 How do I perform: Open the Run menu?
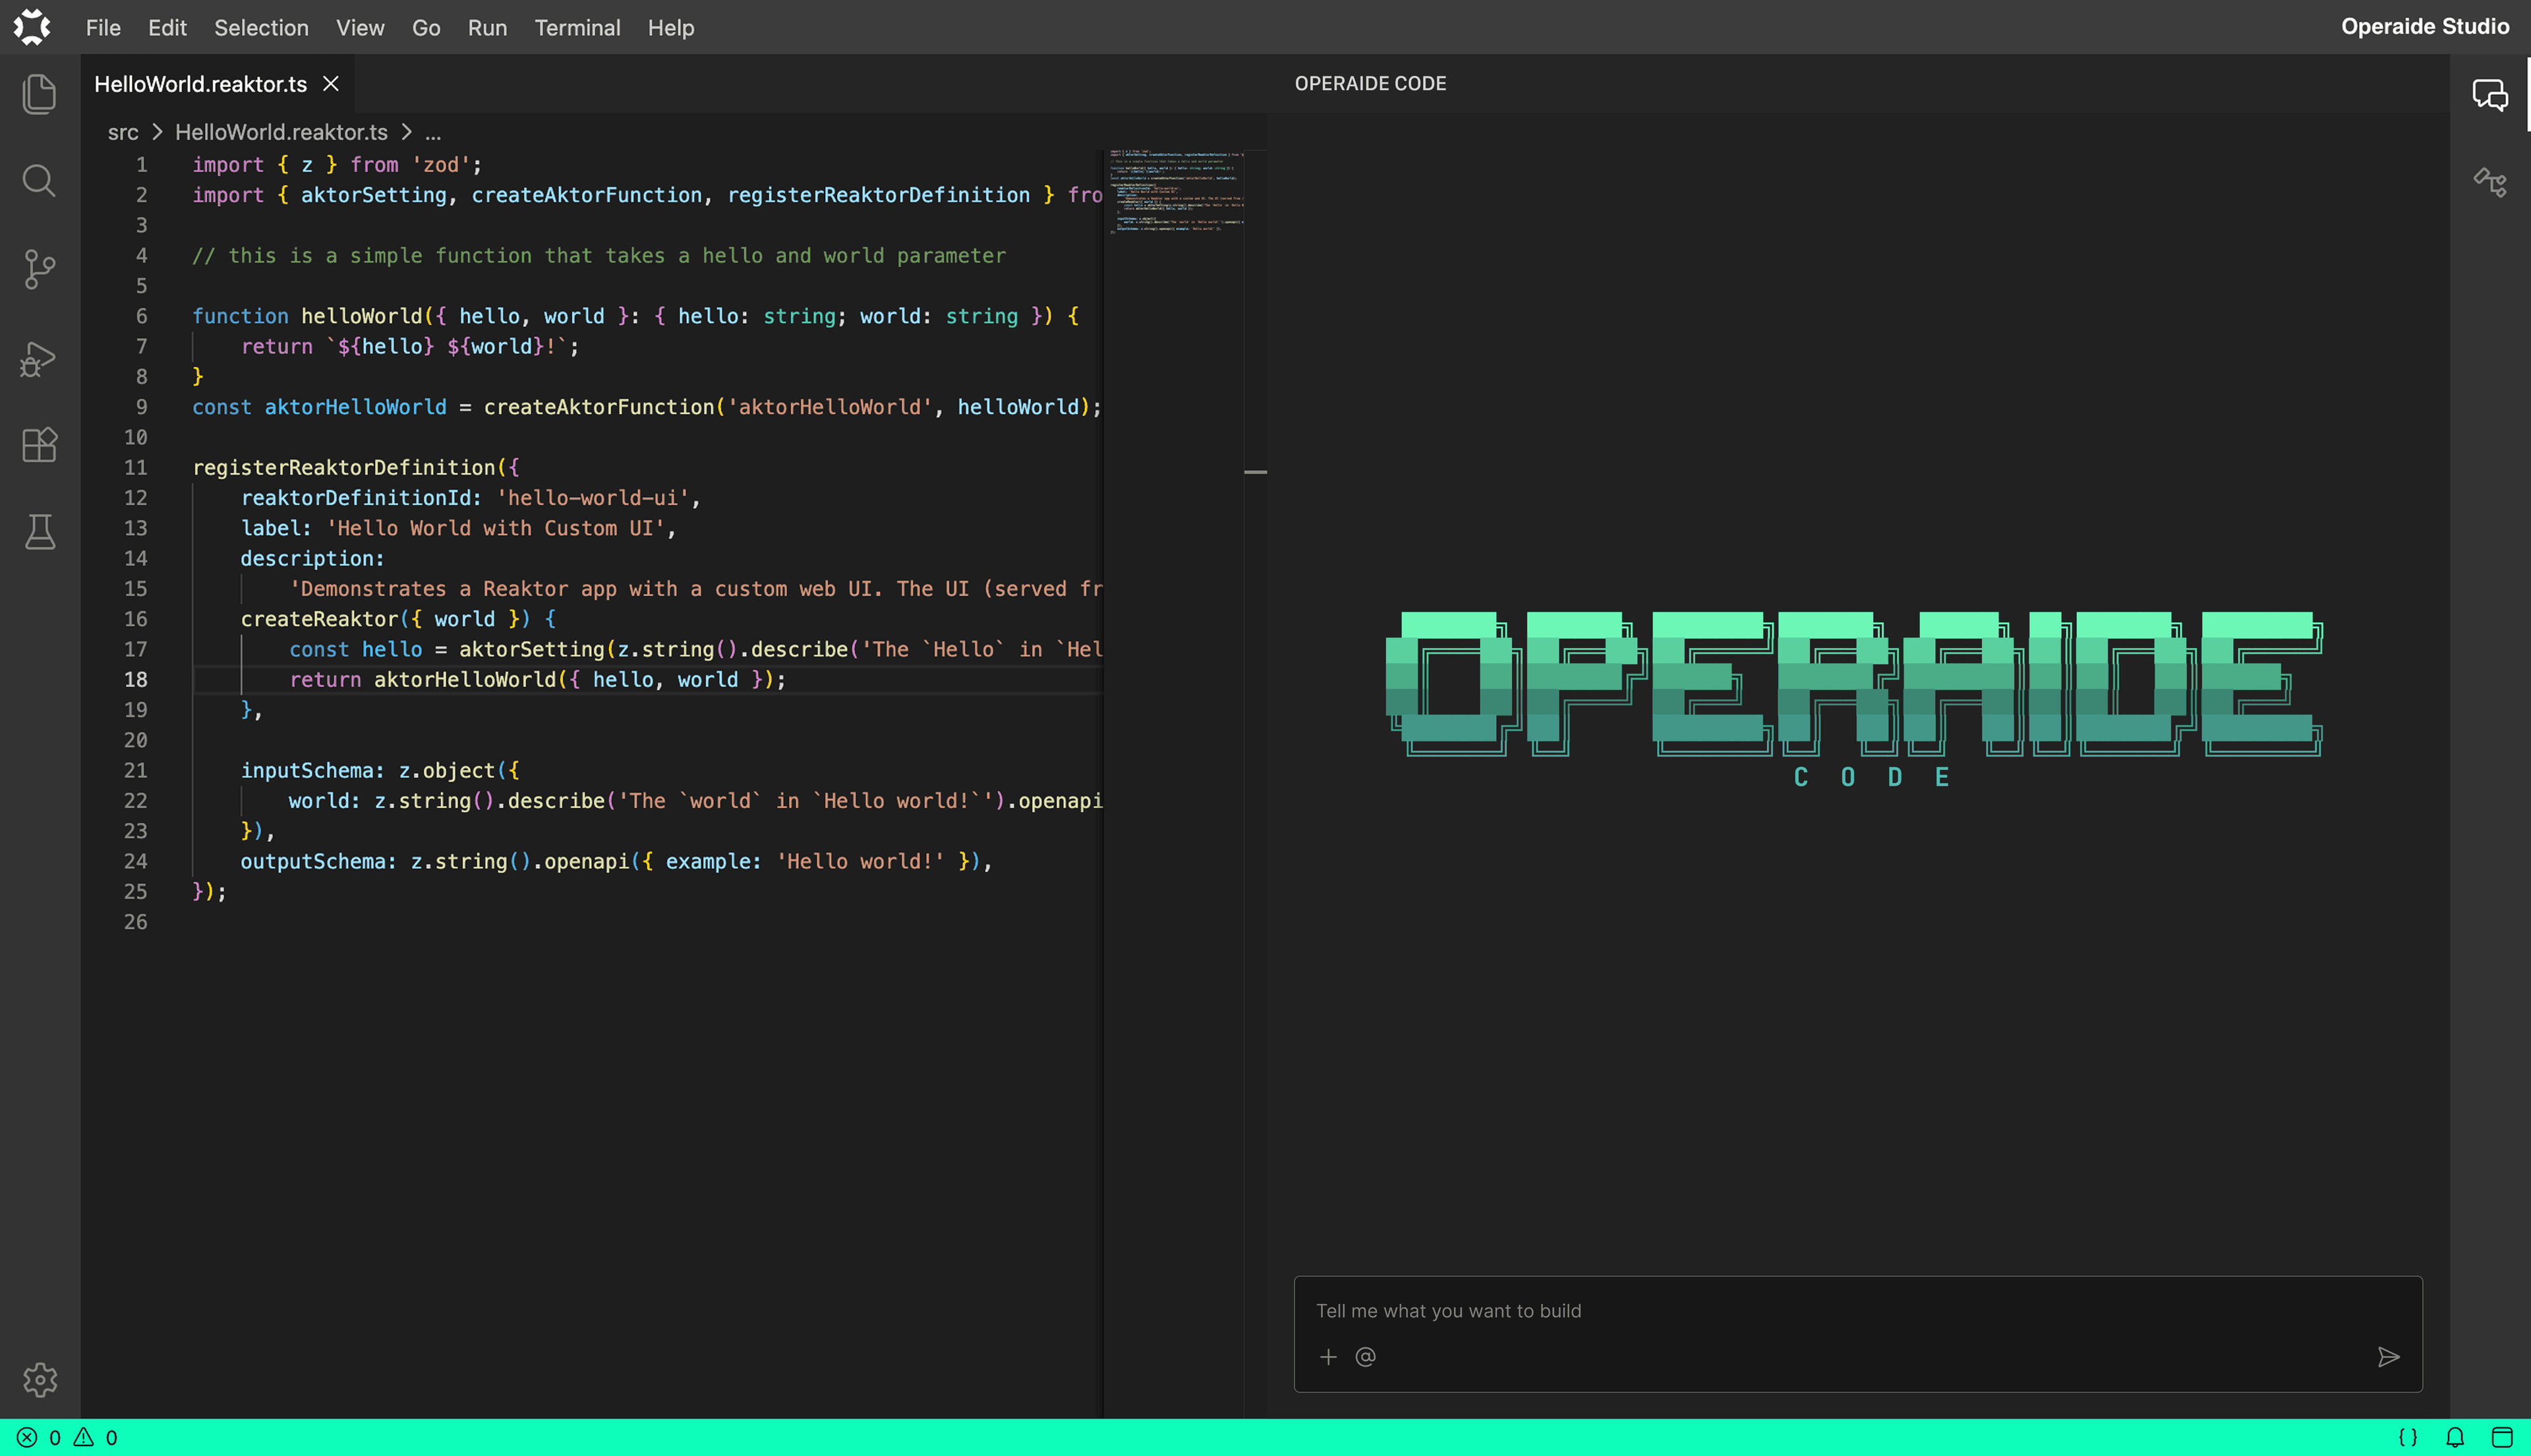pos(487,28)
